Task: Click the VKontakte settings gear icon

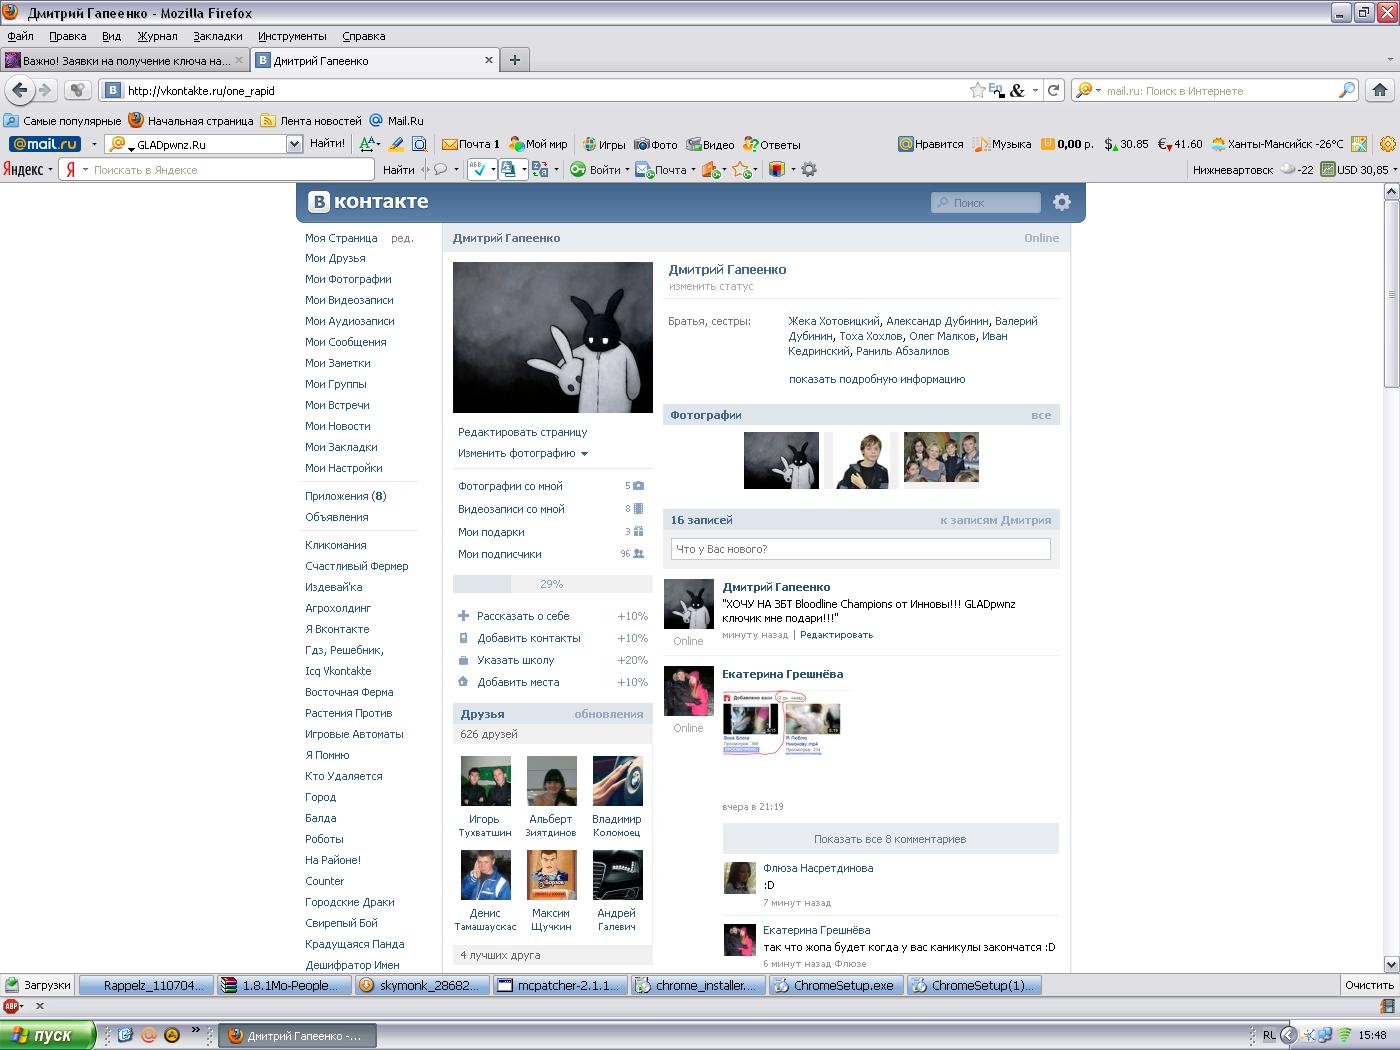Action: 1061,202
